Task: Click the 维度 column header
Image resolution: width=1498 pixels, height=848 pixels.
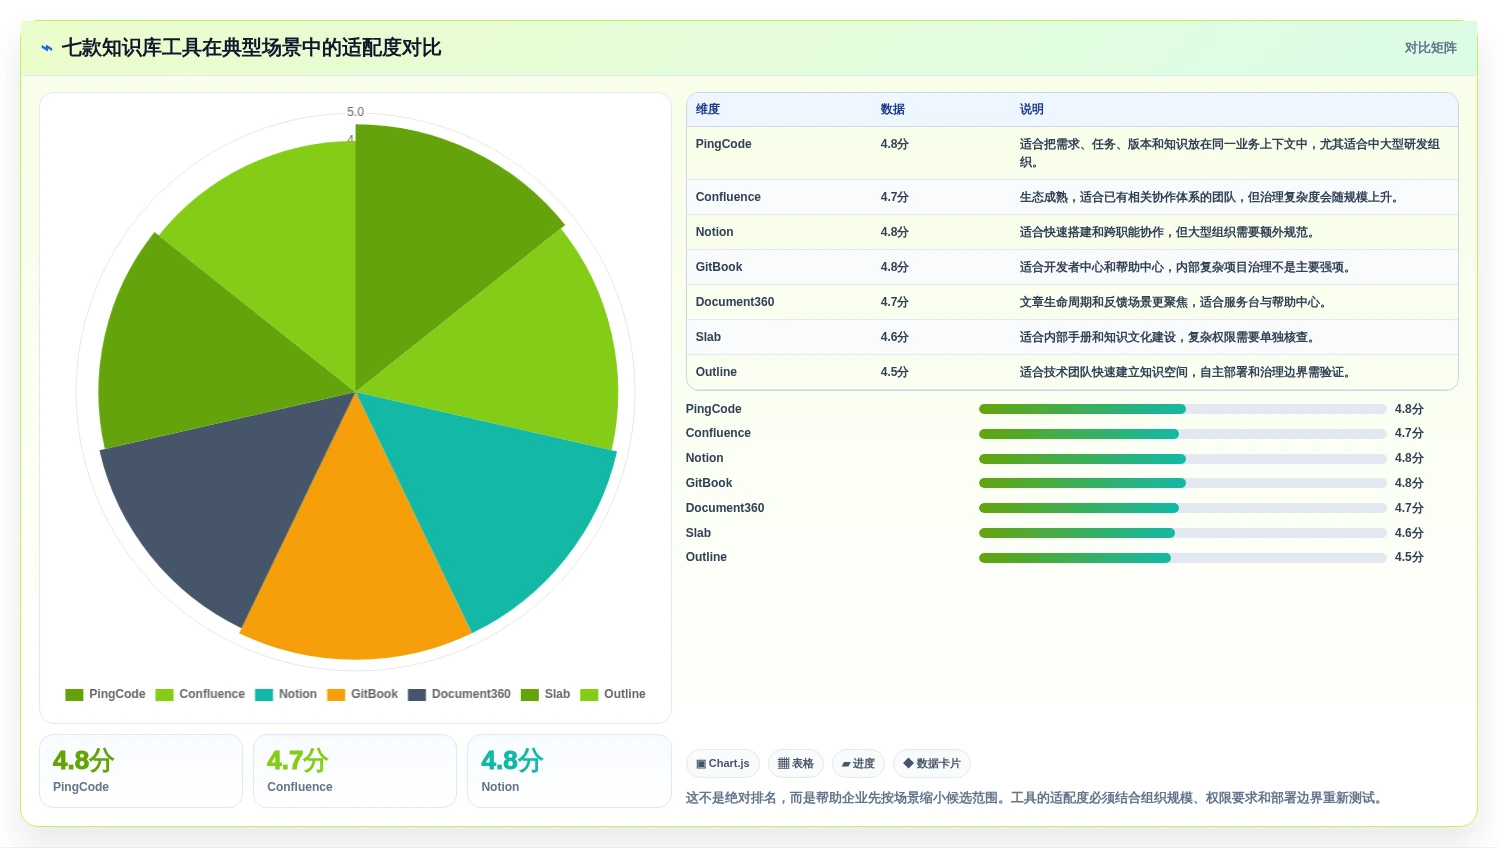Action: pyautogui.click(x=708, y=109)
